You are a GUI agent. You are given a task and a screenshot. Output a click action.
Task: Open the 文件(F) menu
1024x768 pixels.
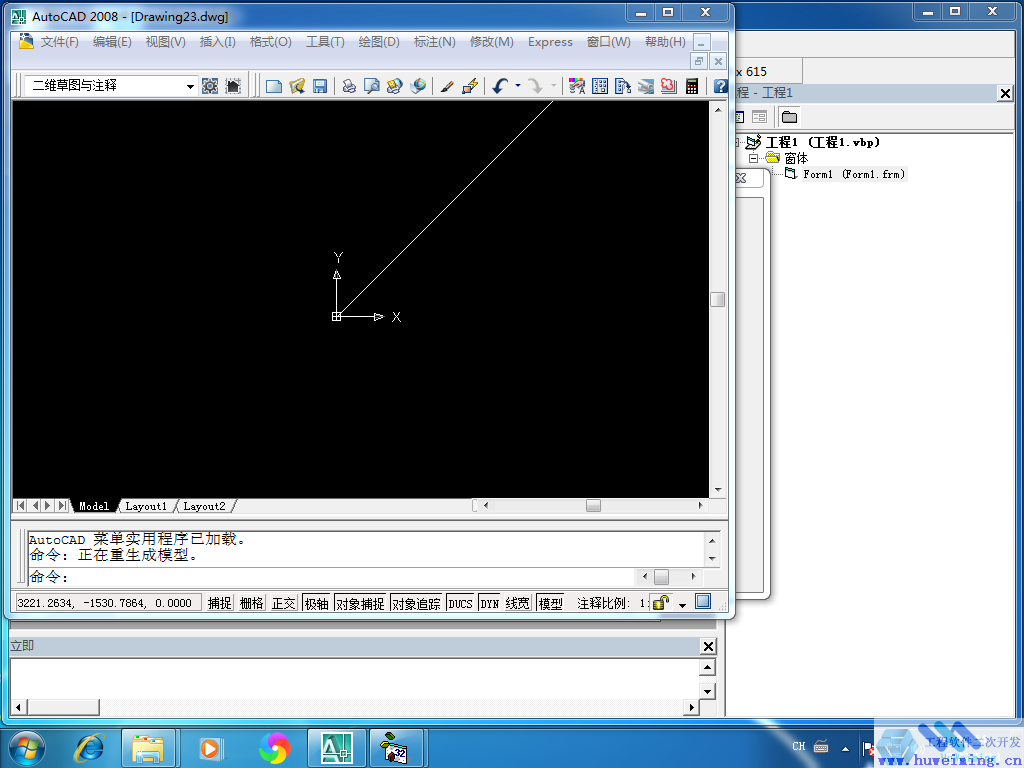59,42
